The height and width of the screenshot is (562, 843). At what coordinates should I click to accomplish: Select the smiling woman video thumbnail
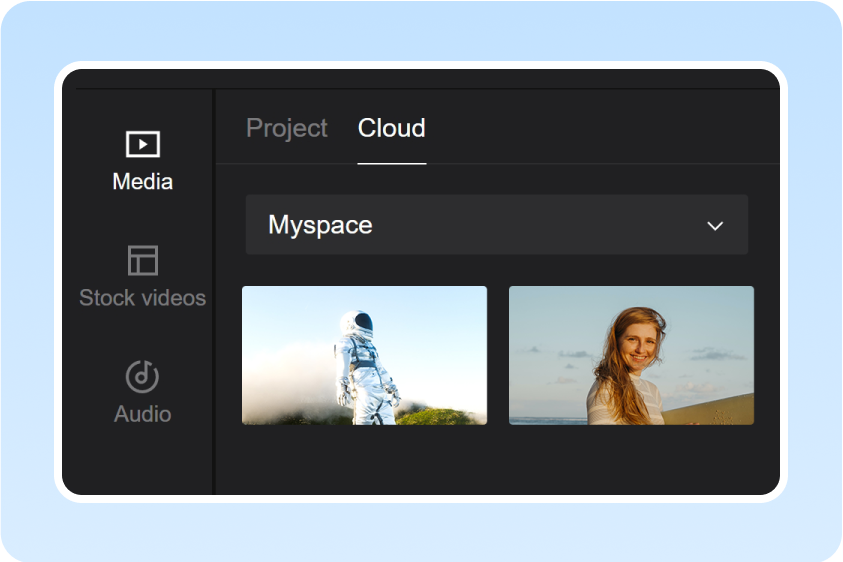click(x=631, y=355)
